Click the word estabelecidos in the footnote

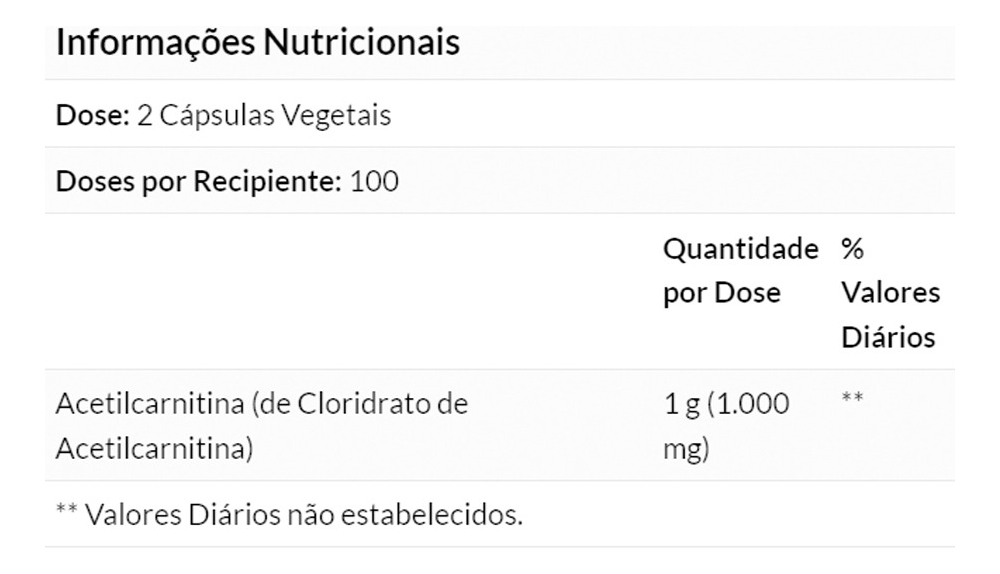click(432, 516)
